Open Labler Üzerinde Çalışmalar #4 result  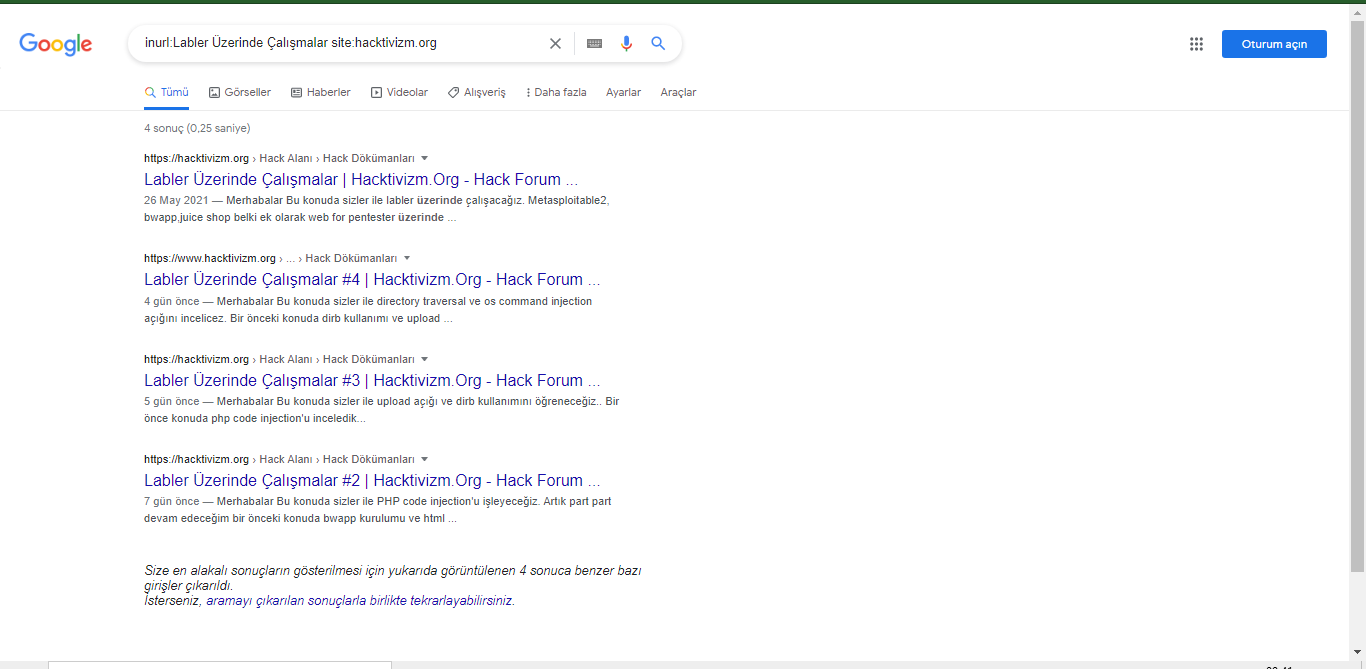(x=372, y=280)
